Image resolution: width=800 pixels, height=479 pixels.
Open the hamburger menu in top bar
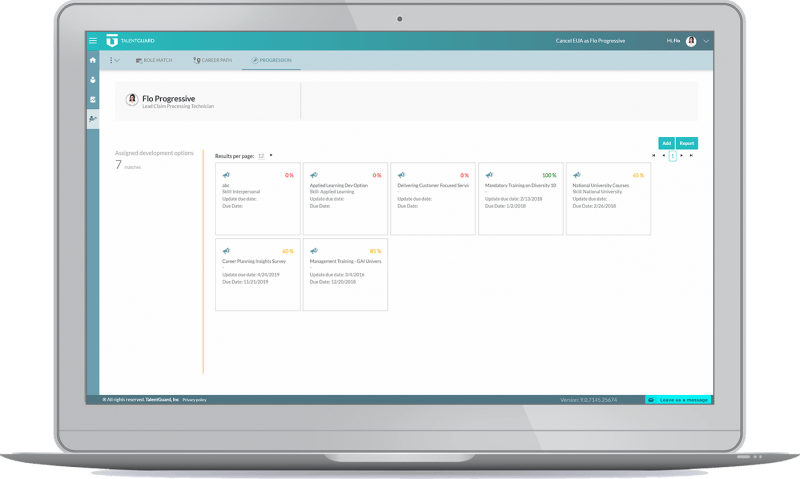[x=93, y=41]
